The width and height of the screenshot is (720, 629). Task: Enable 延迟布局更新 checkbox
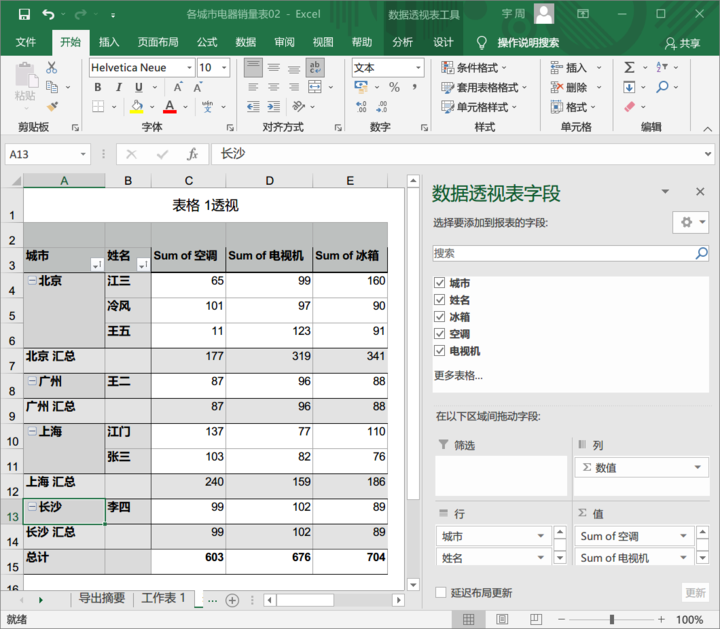point(441,593)
